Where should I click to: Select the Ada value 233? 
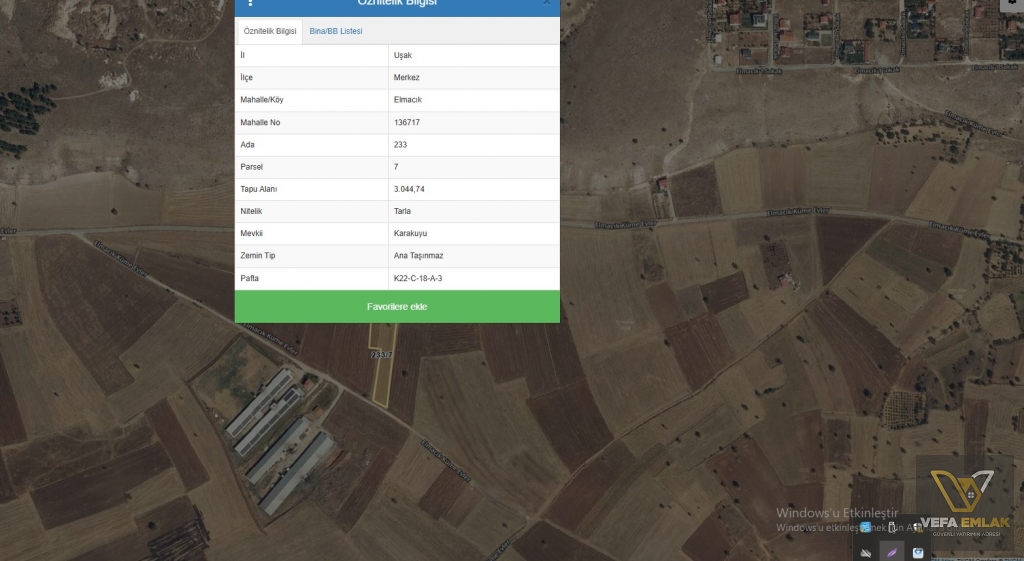(400, 145)
